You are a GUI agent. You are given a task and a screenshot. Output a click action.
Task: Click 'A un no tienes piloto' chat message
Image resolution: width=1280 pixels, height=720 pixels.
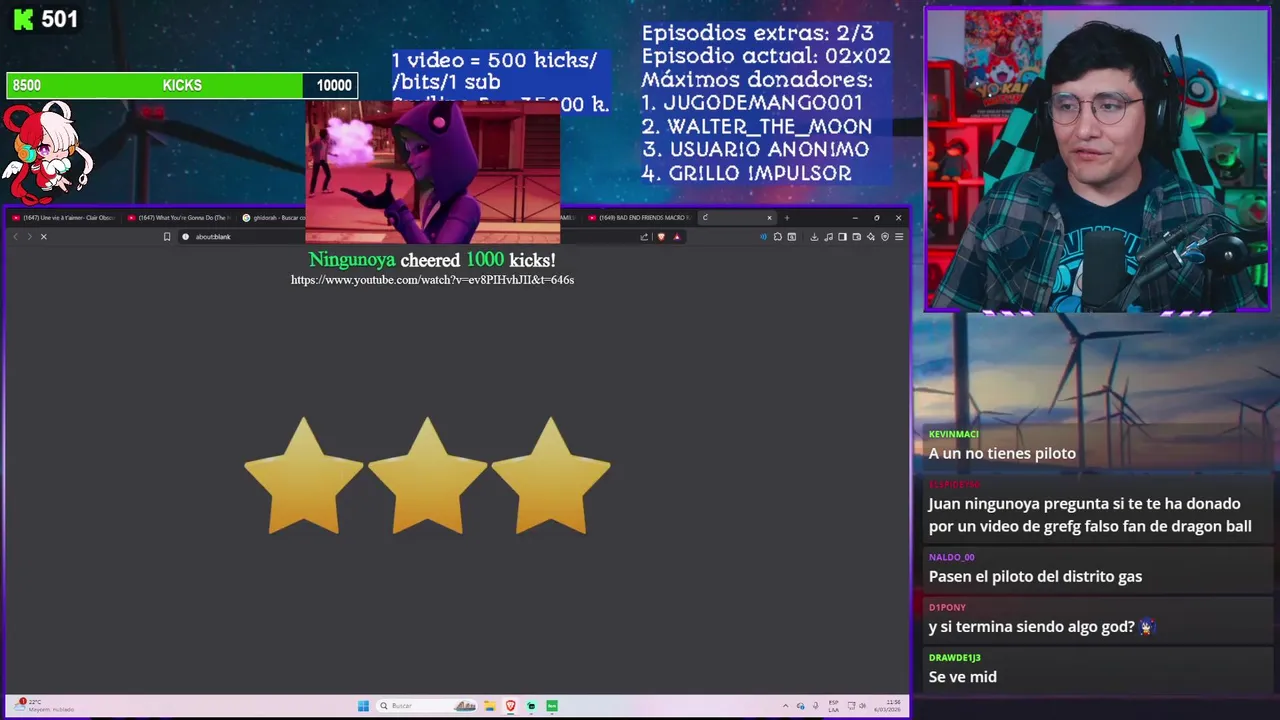[x=1002, y=453]
